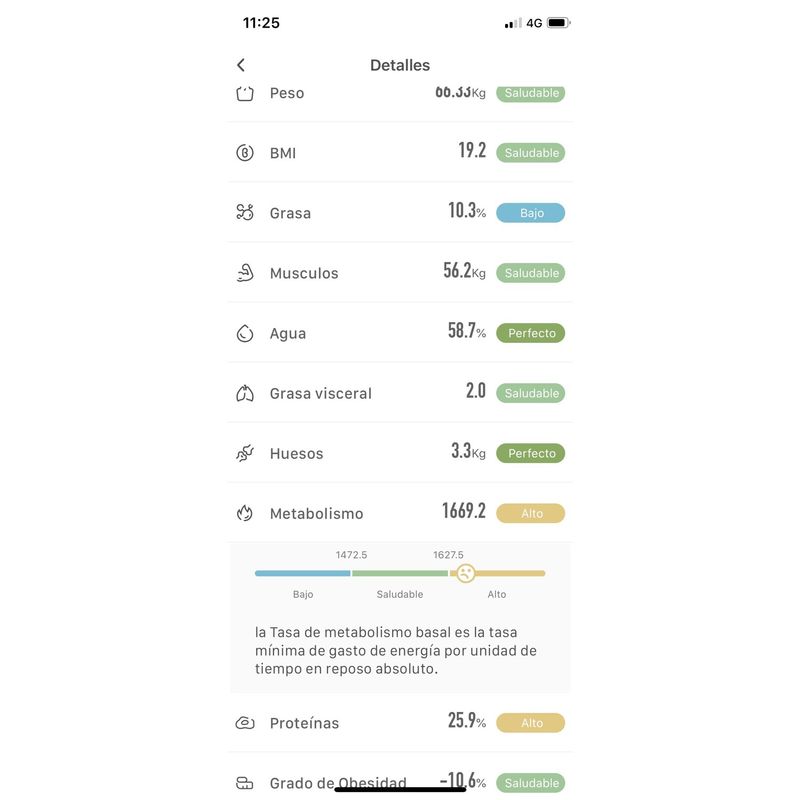Tap the battery indicator in status bar
This screenshot has width=800, height=800.
(558, 23)
